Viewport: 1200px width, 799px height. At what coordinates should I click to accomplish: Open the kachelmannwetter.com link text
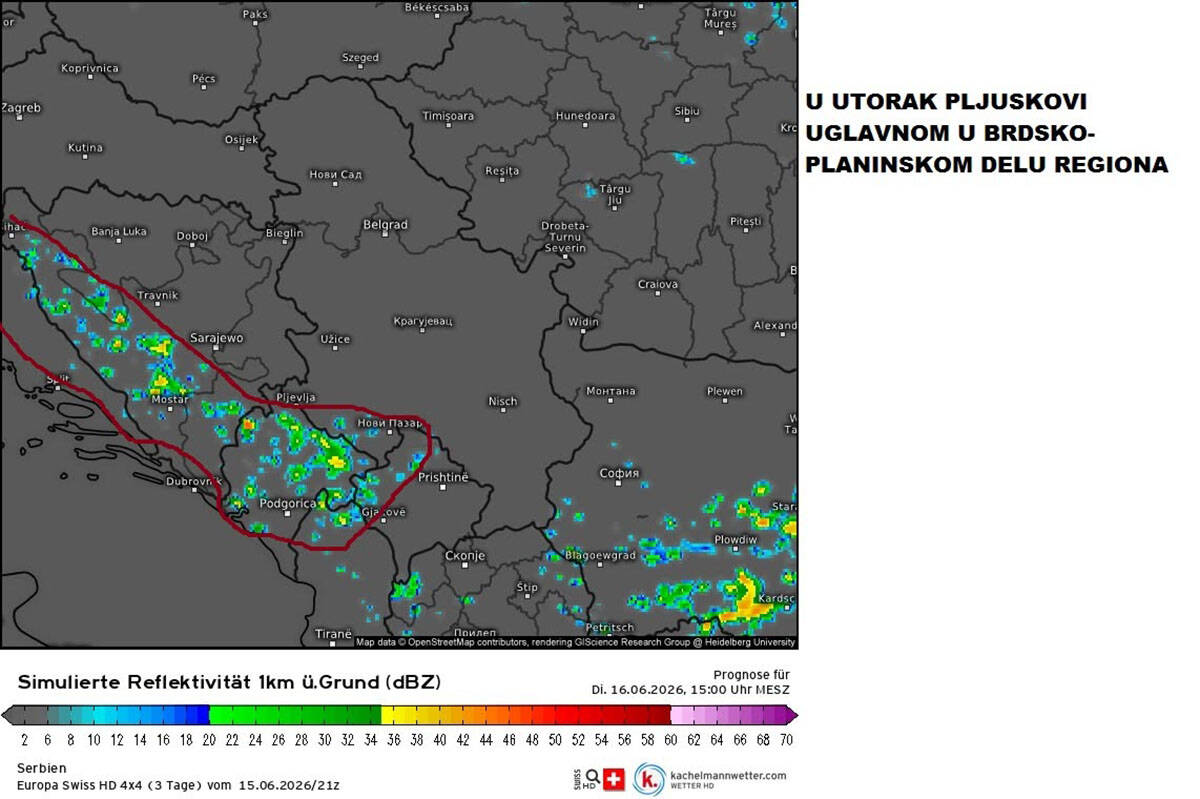(x=728, y=775)
